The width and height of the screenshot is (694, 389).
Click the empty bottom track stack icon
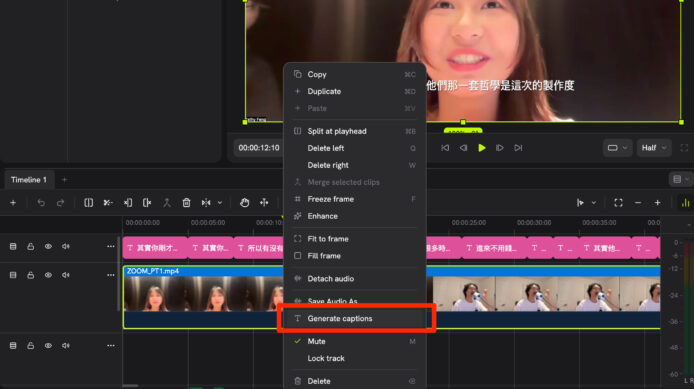(x=13, y=346)
